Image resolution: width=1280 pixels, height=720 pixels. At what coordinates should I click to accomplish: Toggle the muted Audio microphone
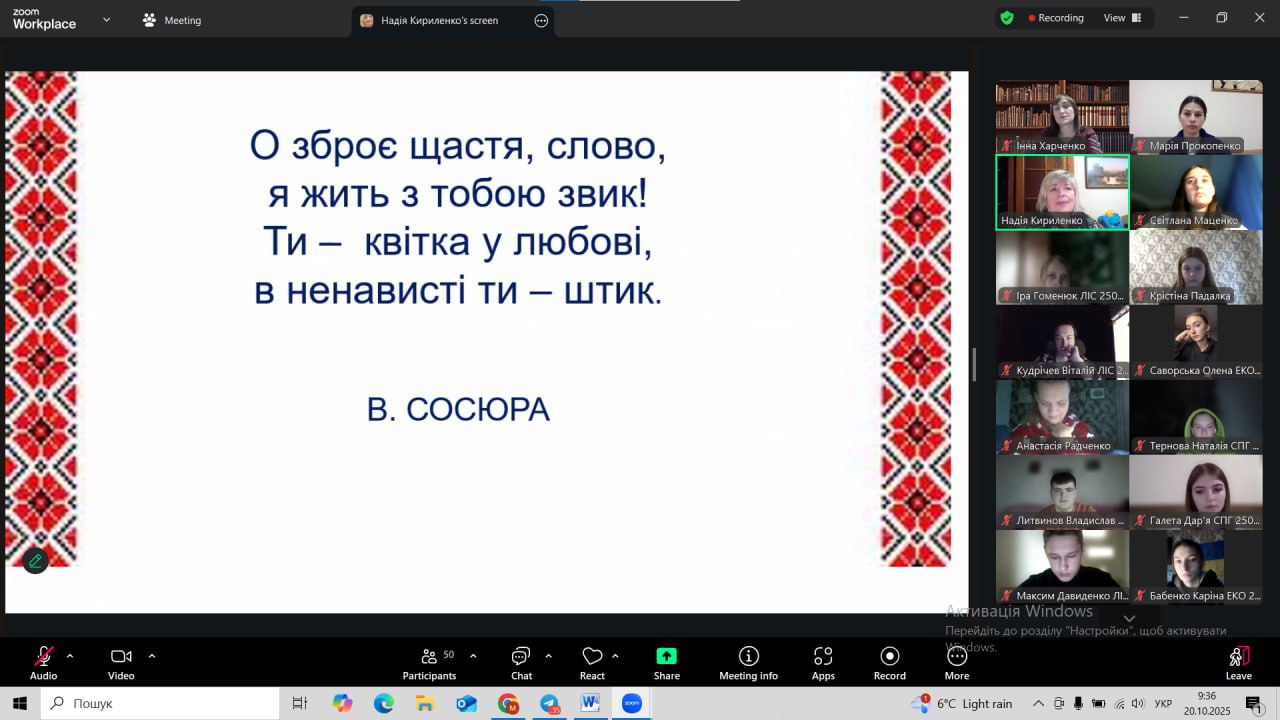coord(43,657)
